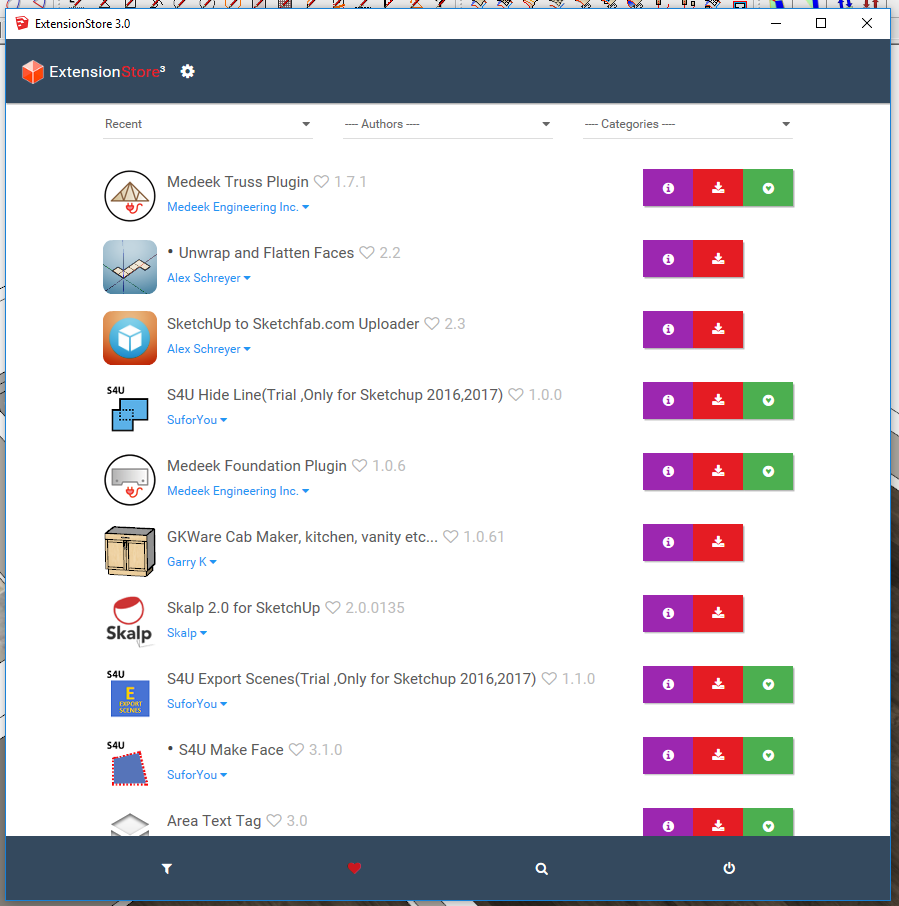
Task: Click the GKWare cabinet thumbnail
Action: point(130,551)
